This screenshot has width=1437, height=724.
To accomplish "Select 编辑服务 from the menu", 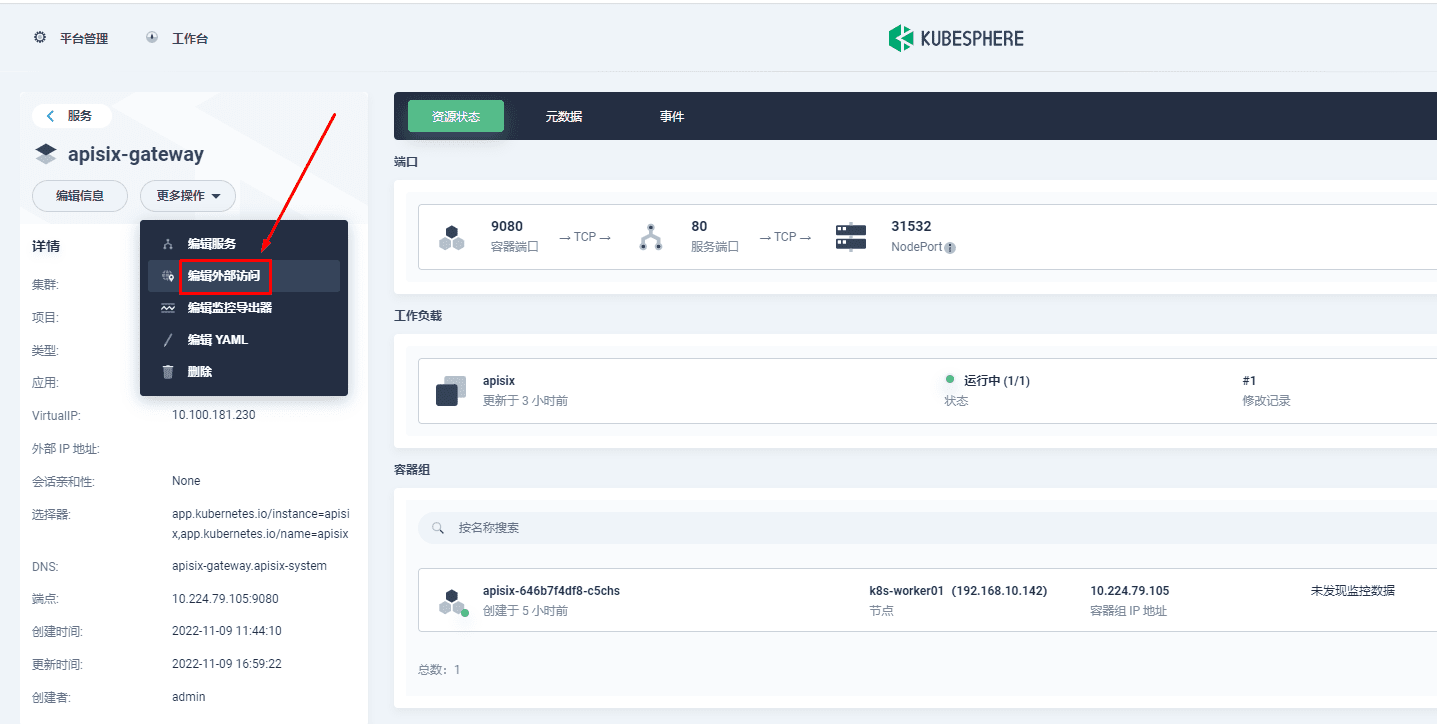I will click(x=244, y=244).
